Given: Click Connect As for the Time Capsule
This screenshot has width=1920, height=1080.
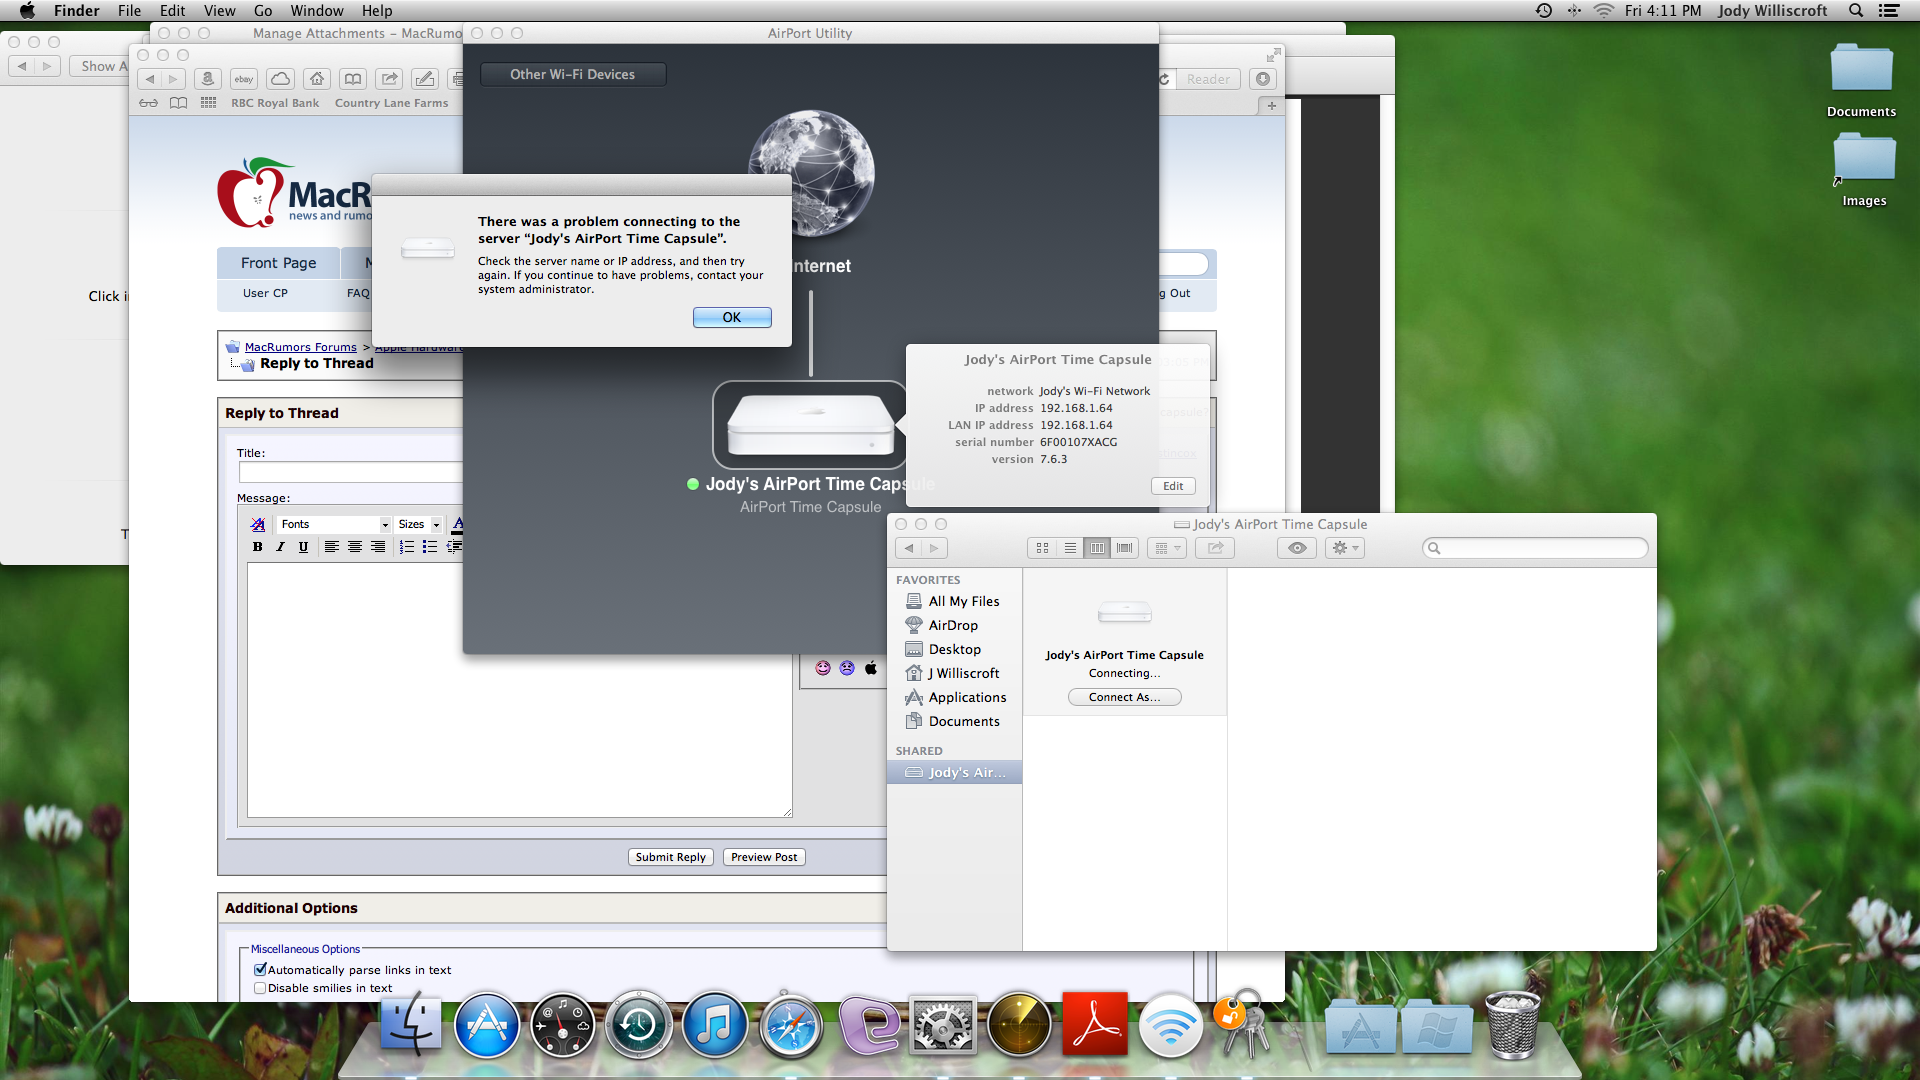Looking at the screenshot, I should coord(1124,696).
